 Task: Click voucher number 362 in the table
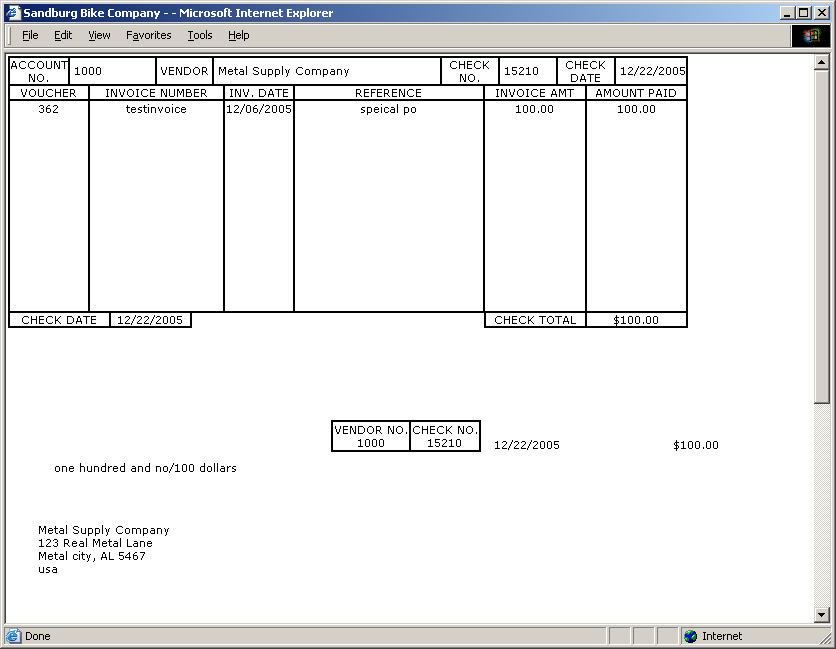(x=48, y=109)
